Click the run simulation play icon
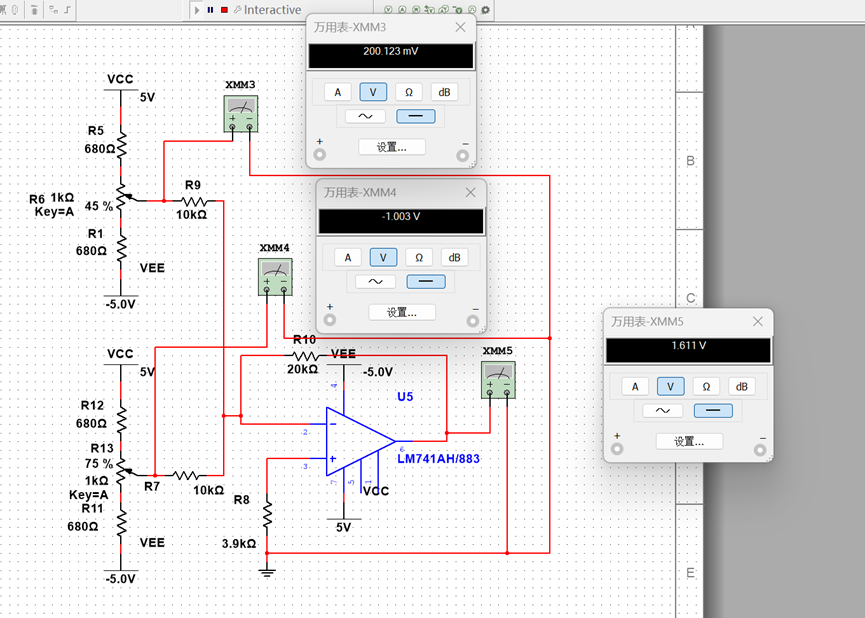865x618 pixels. pos(197,10)
